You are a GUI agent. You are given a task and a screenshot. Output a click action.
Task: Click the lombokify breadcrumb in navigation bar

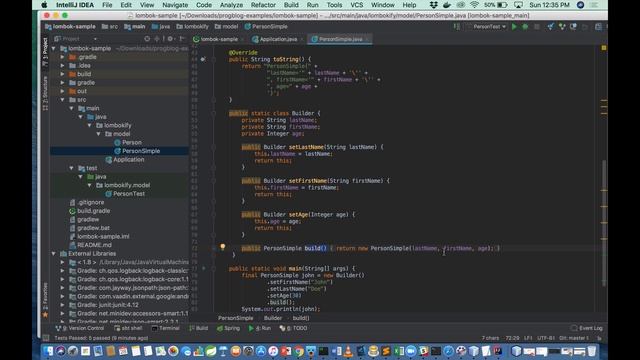click(192, 27)
